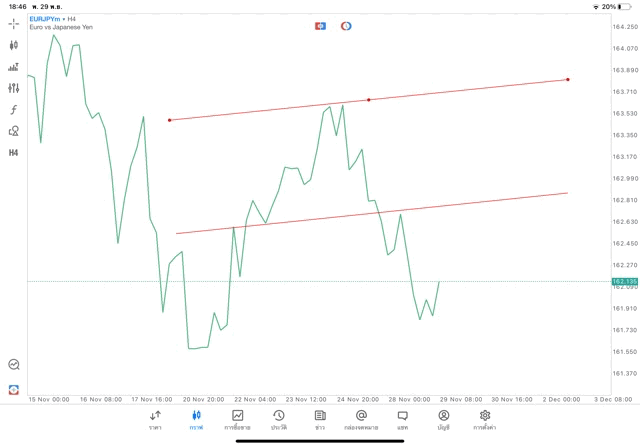640x447 pixels.
Task: Tap the red-blue square icon above chart
Action: coord(320,26)
